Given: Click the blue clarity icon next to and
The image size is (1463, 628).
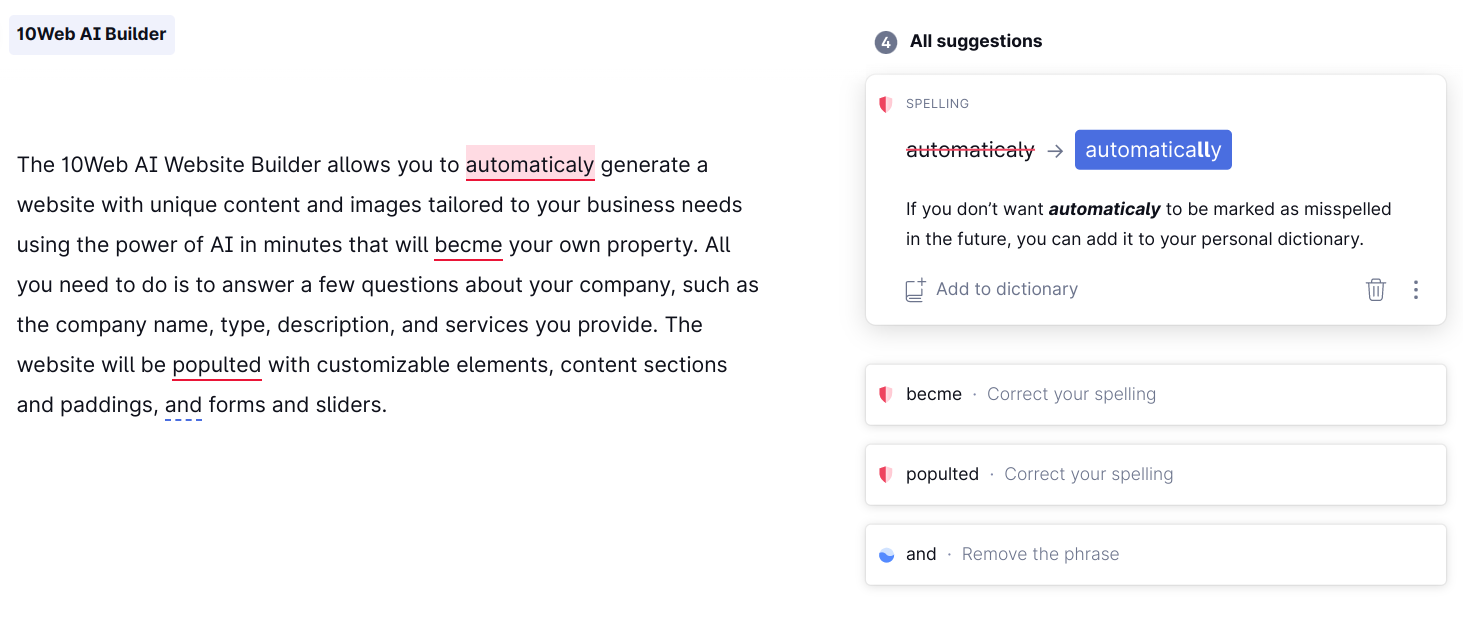Looking at the screenshot, I should [x=886, y=555].
